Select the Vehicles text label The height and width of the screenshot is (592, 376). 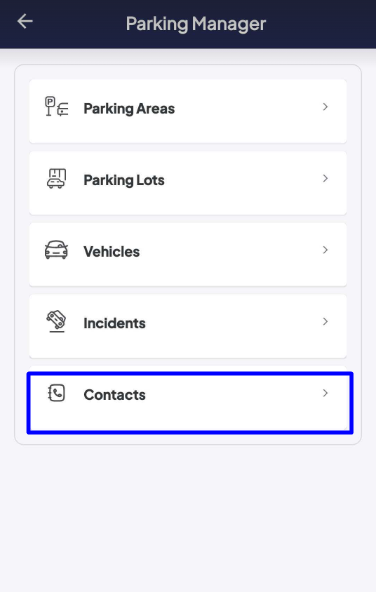point(111,251)
